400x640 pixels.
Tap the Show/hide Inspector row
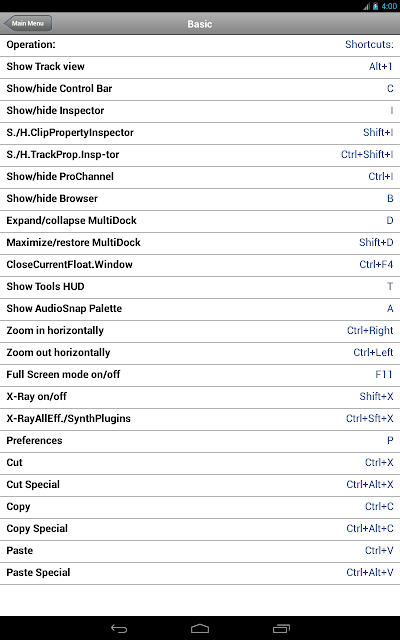(x=200, y=111)
